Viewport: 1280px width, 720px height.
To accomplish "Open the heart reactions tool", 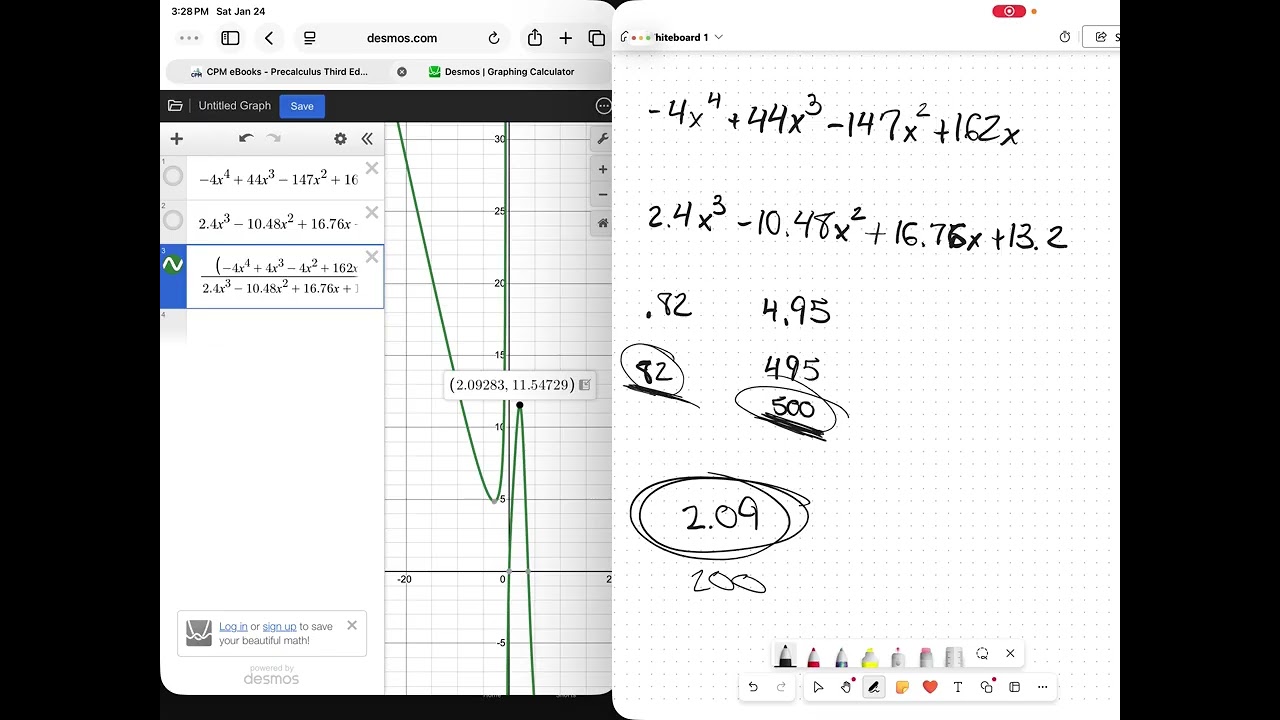I will 930,687.
